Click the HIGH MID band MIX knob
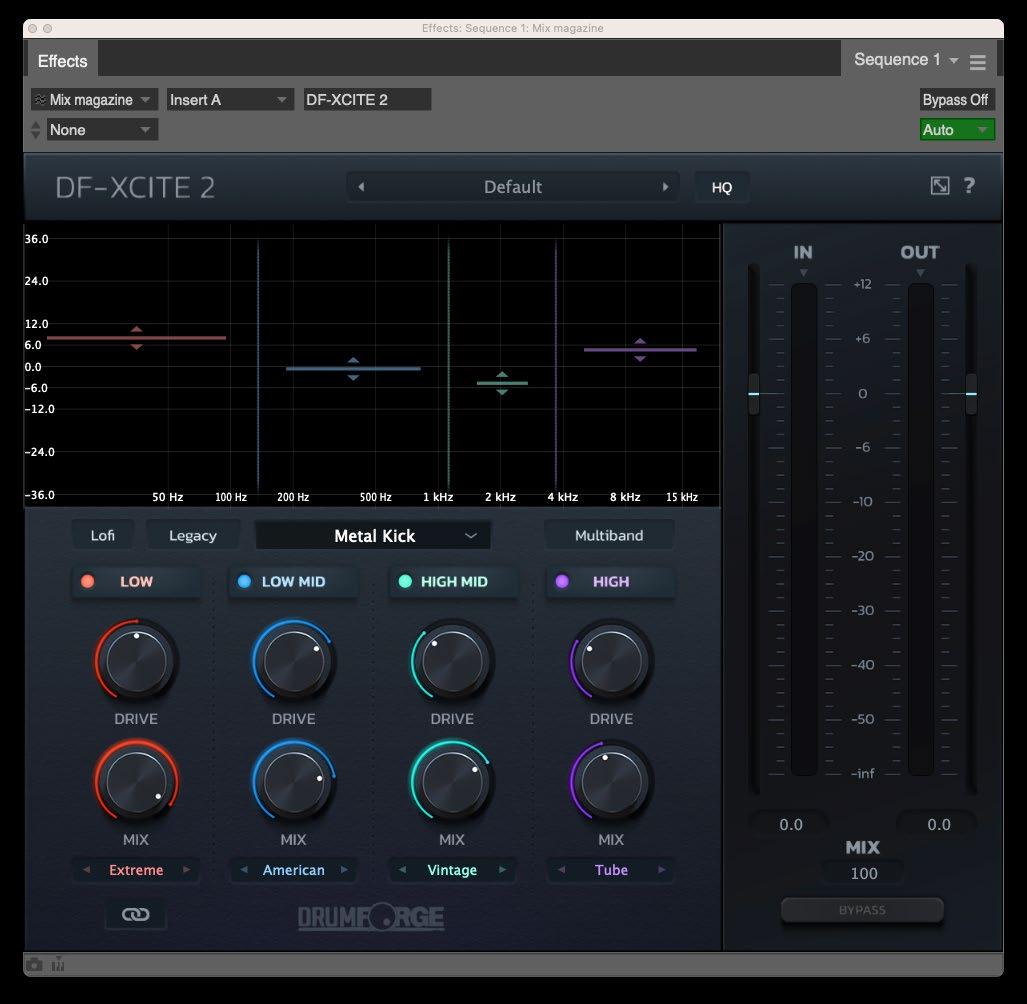 click(x=452, y=781)
